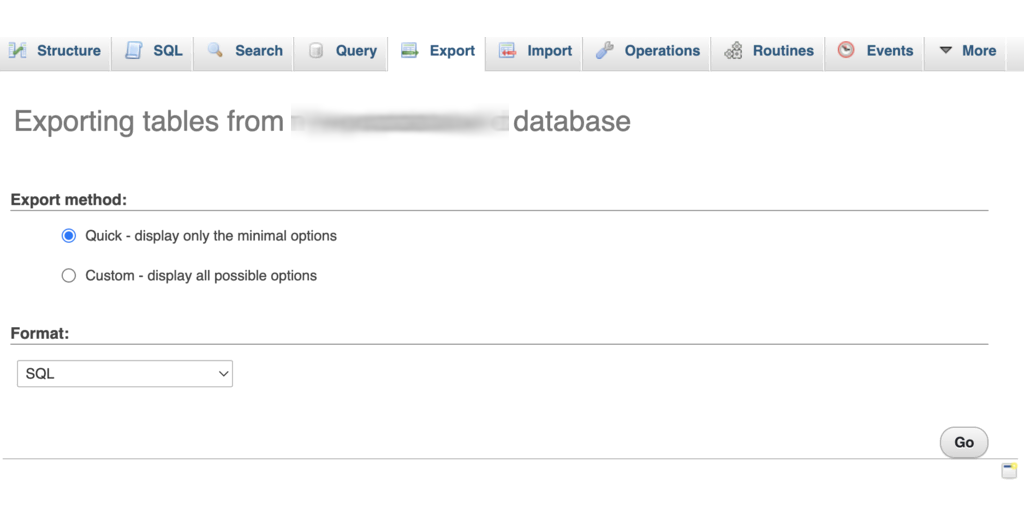This screenshot has height=512, width=1024.
Task: Switch to the Import tab
Action: click(549, 51)
